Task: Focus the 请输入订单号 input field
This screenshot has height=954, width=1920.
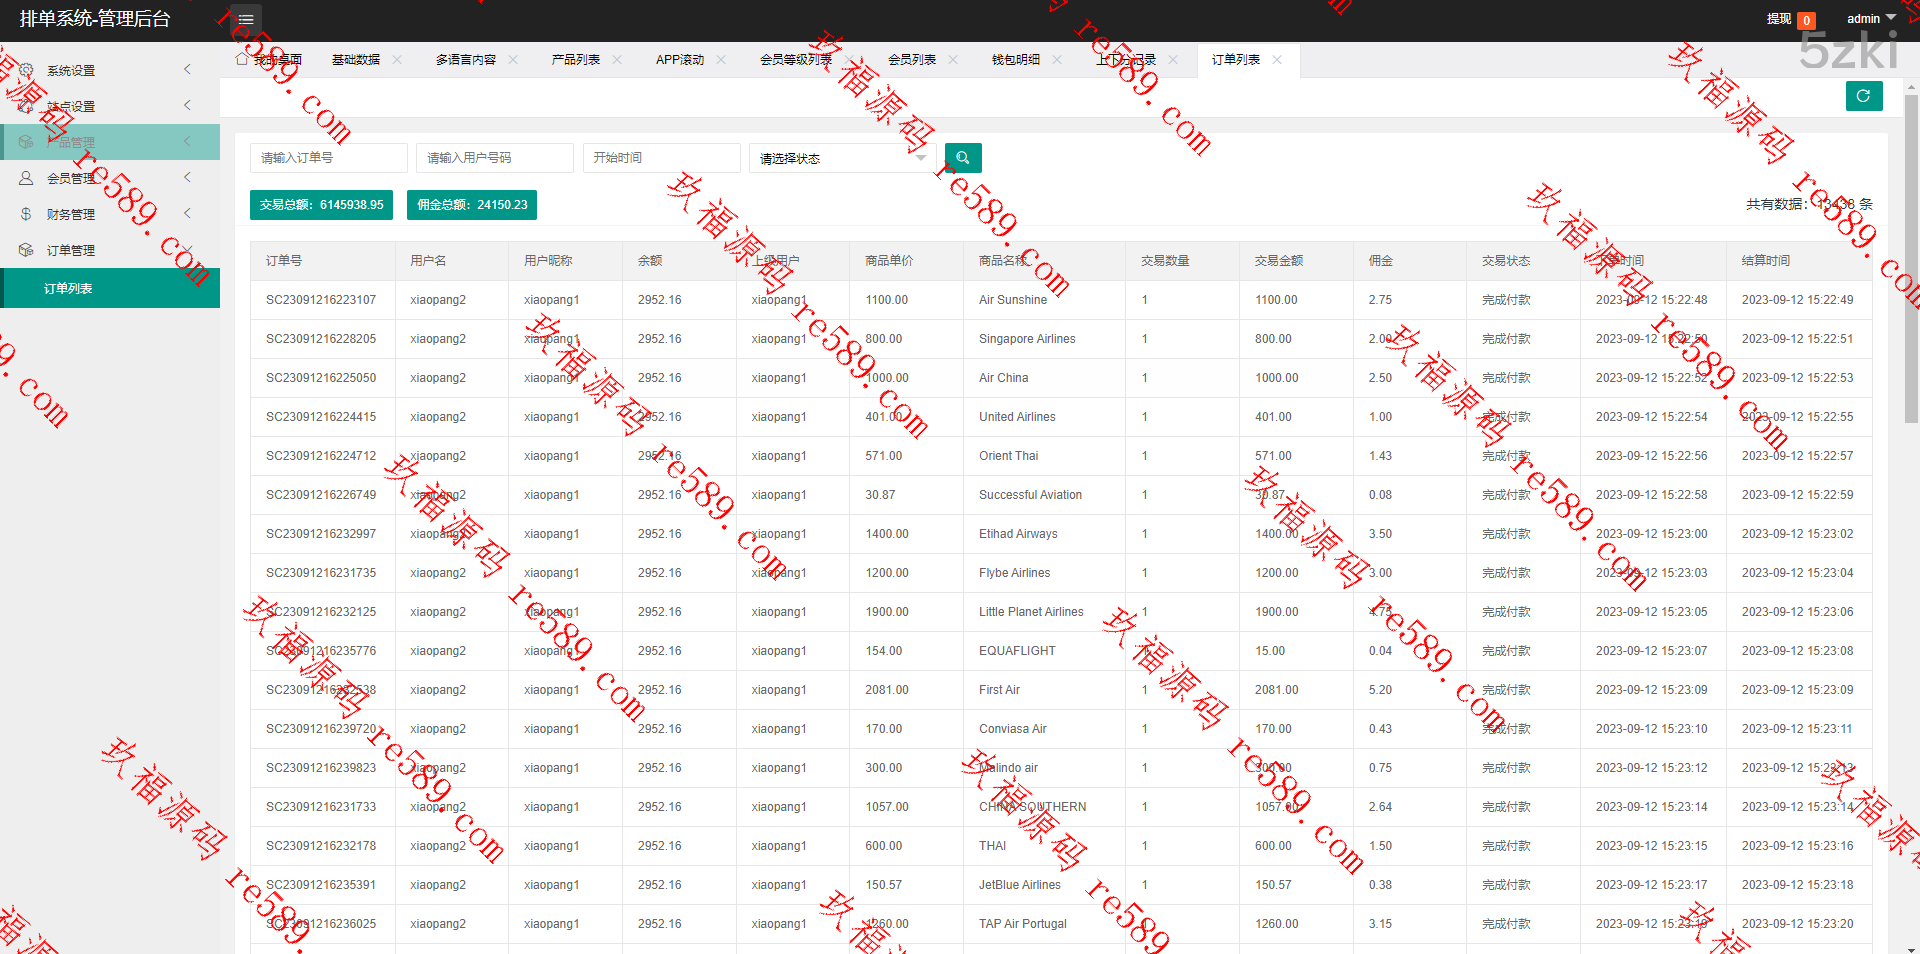Action: point(328,158)
